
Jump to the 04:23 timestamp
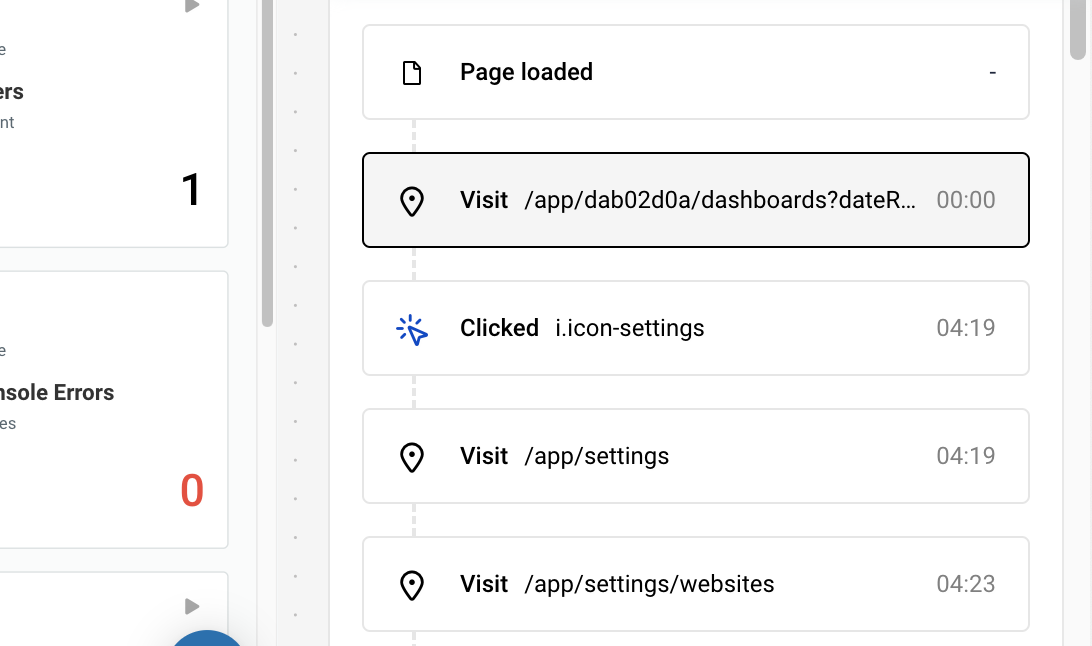tap(965, 584)
